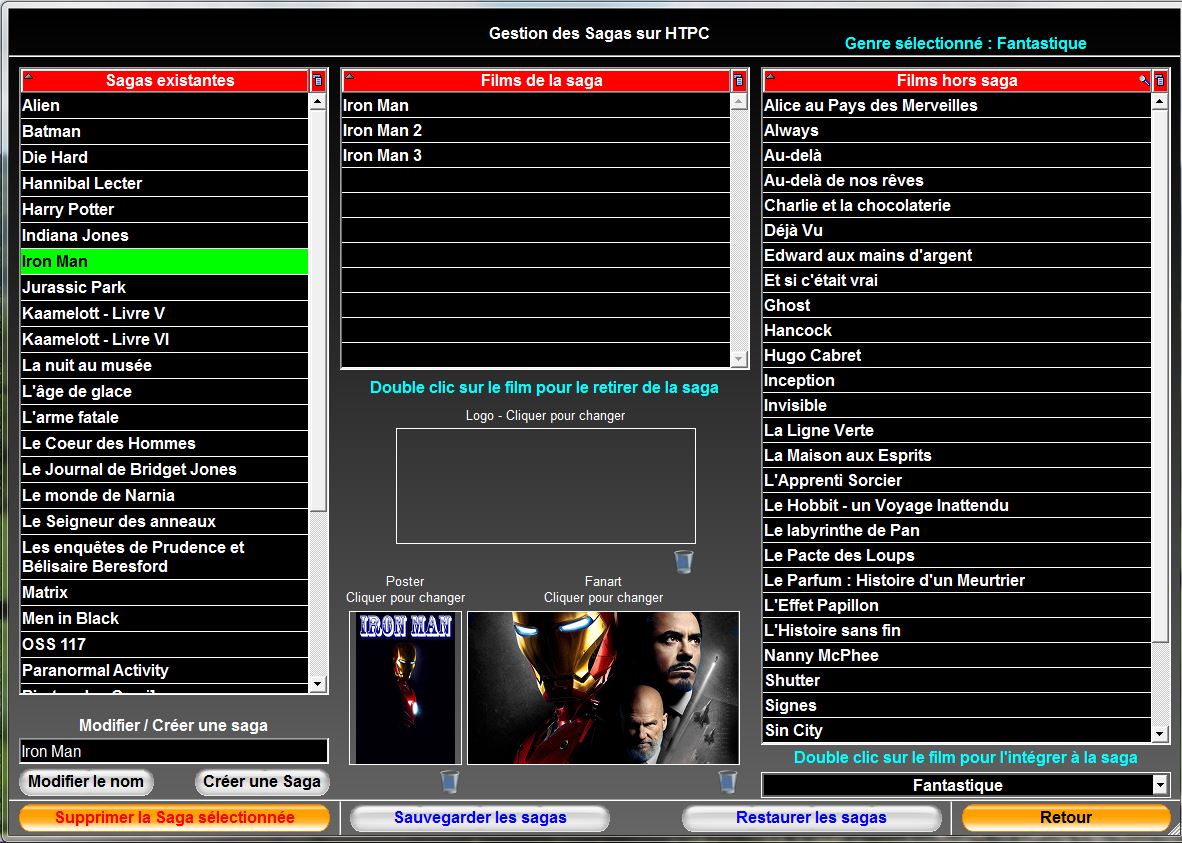Open the Fantastique genre dropdown
The height and width of the screenshot is (843, 1182).
[1160, 785]
